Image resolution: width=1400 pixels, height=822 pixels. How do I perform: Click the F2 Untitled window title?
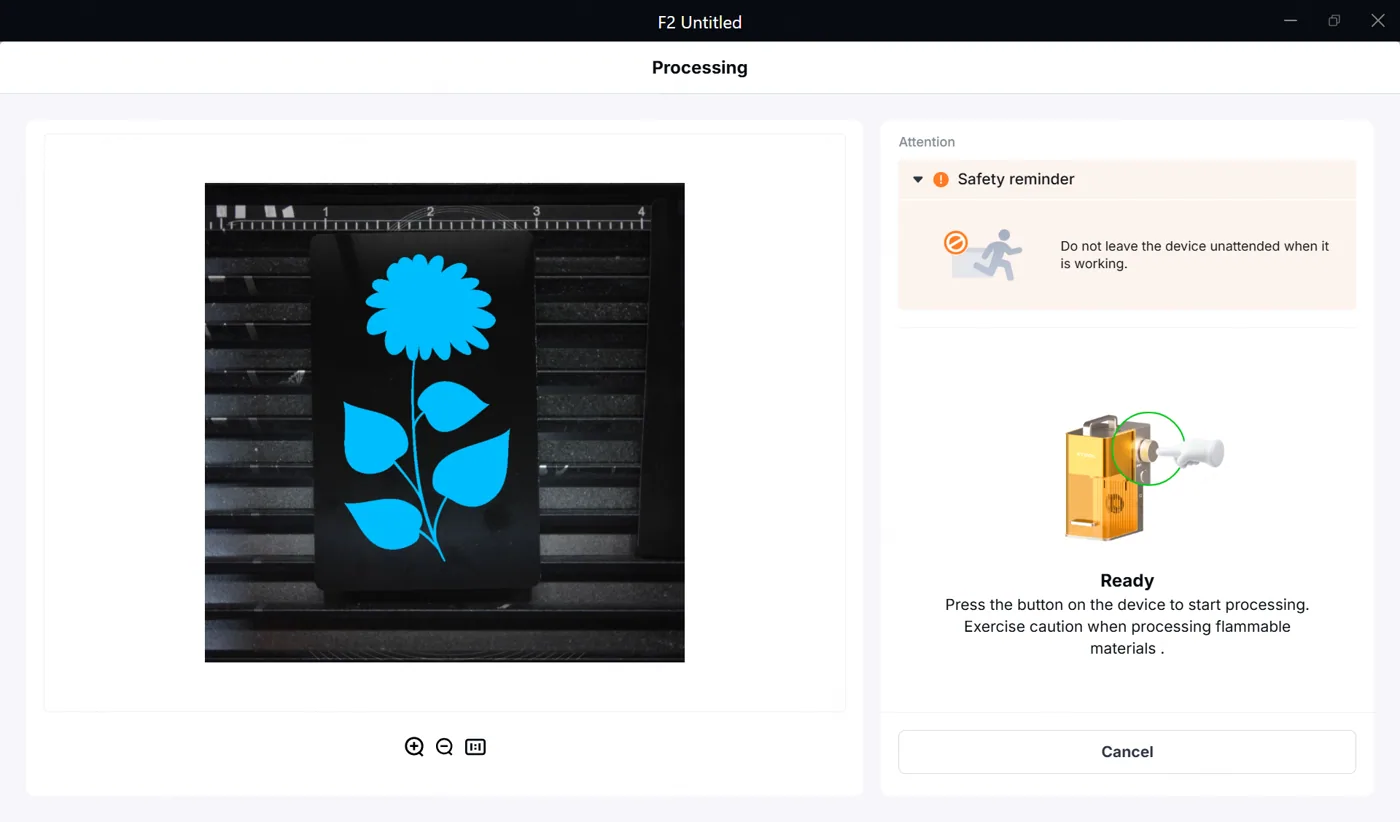(700, 22)
